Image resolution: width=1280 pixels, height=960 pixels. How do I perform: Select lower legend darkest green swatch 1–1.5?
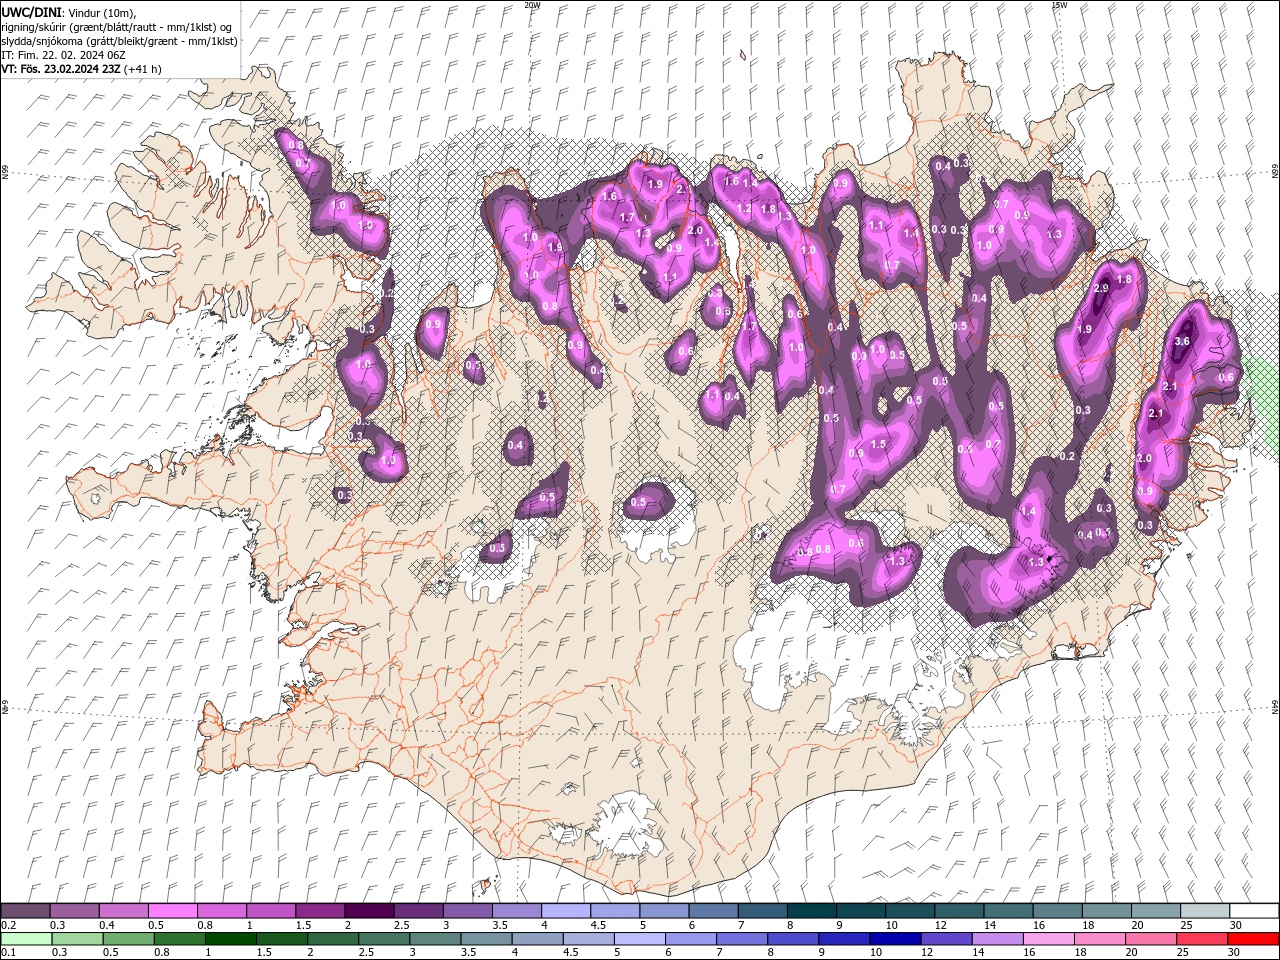pyautogui.click(x=231, y=939)
